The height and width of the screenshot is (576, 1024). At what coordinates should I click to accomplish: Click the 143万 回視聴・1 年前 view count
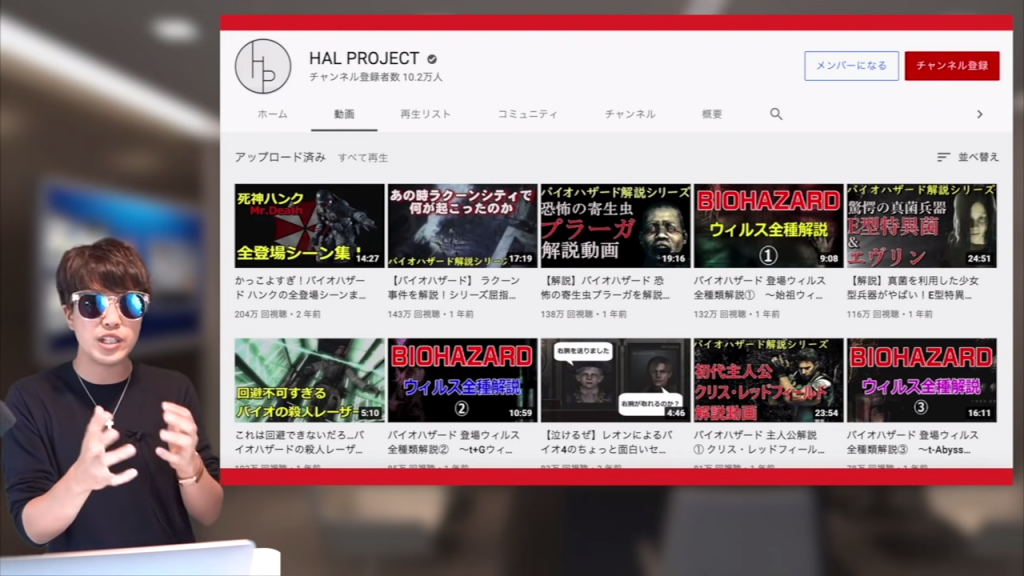[431, 314]
